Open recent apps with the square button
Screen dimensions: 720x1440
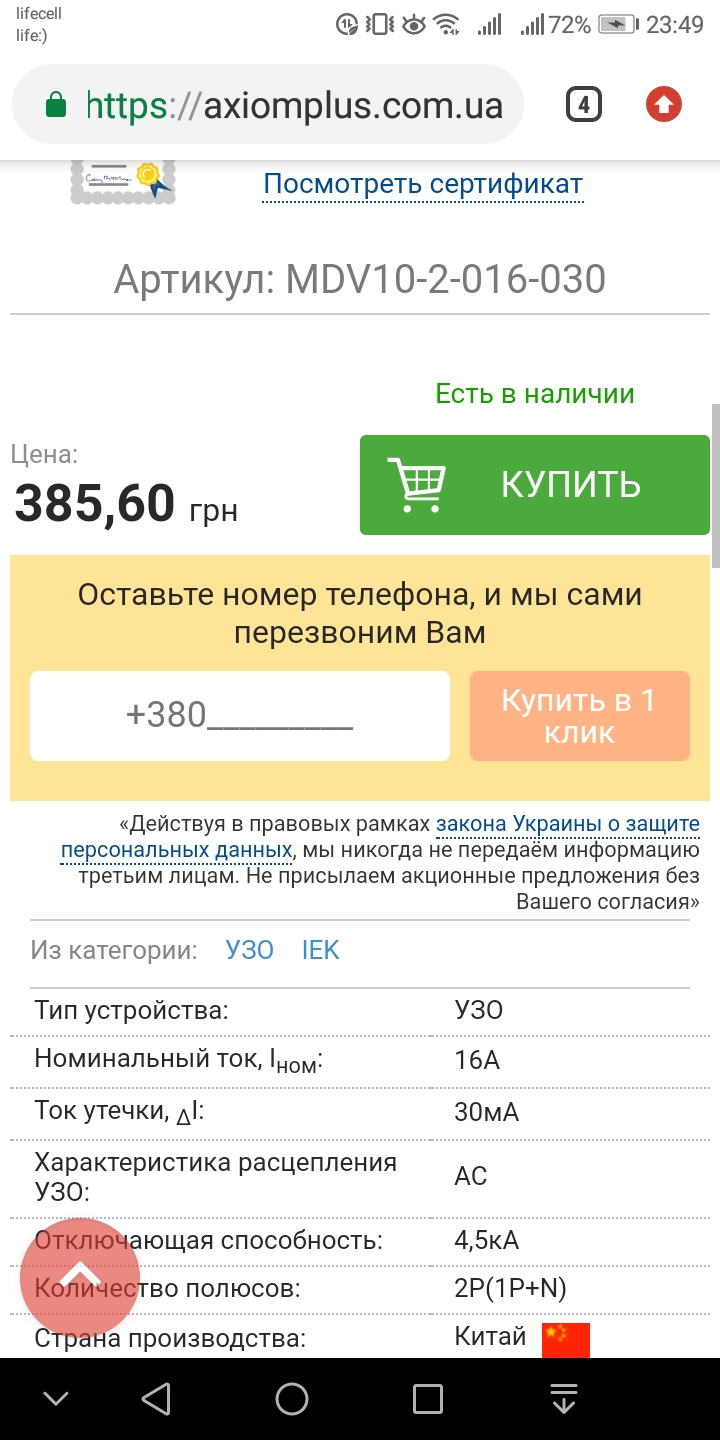428,1399
